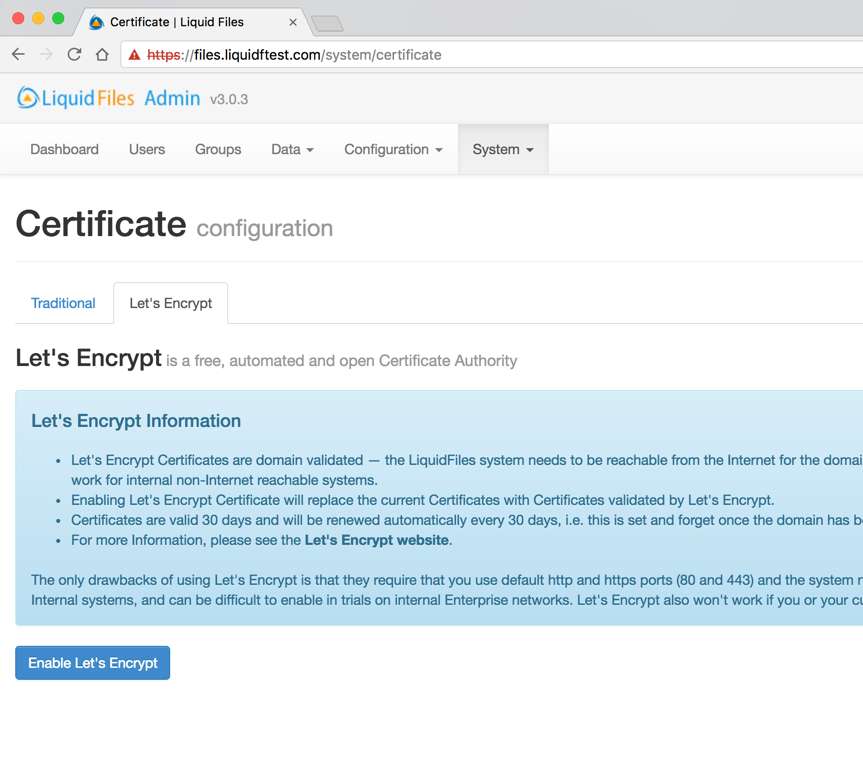Navigate to the Groups section
The width and height of the screenshot is (863, 782).
click(x=217, y=149)
